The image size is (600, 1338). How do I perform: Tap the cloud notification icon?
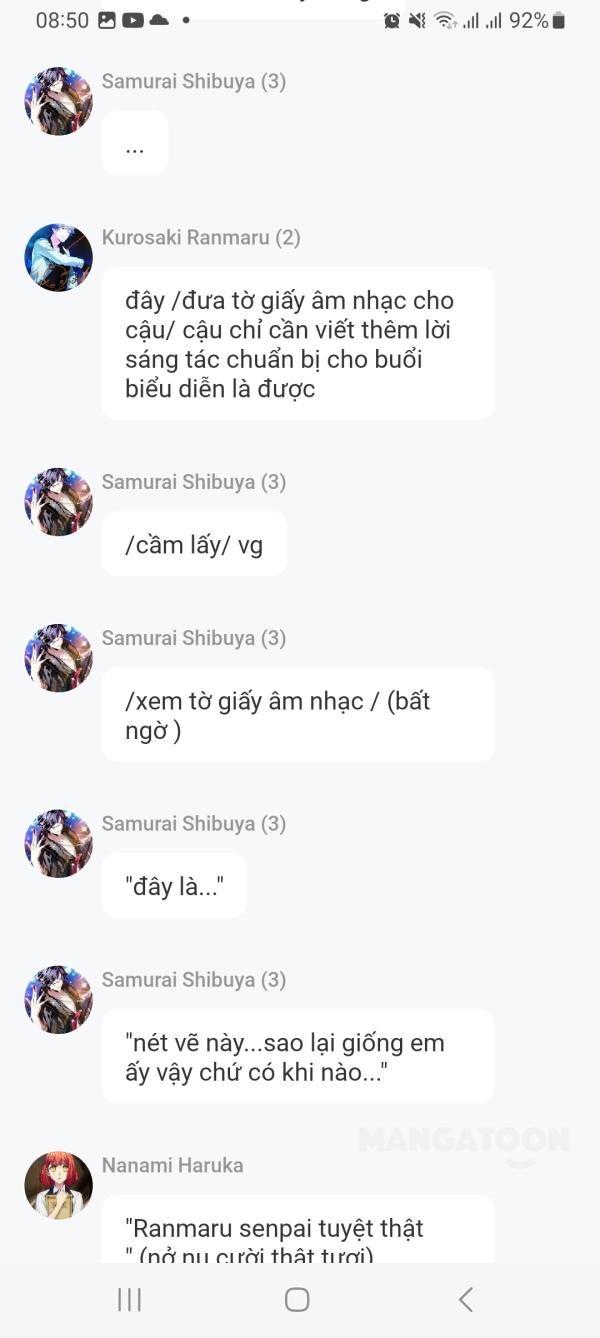point(158,20)
